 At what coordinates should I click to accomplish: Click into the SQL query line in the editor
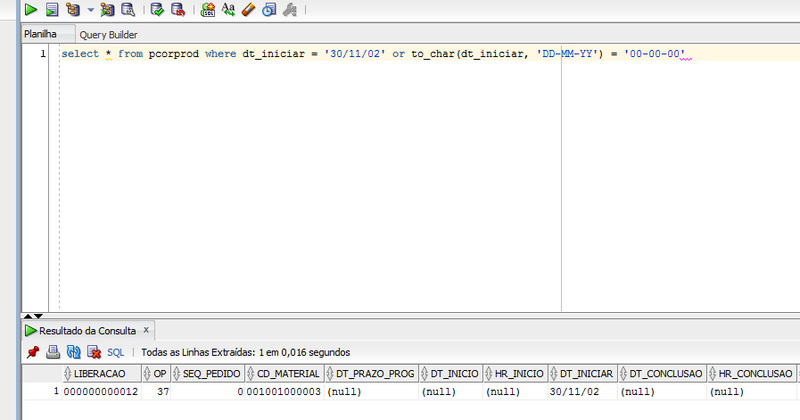377,54
